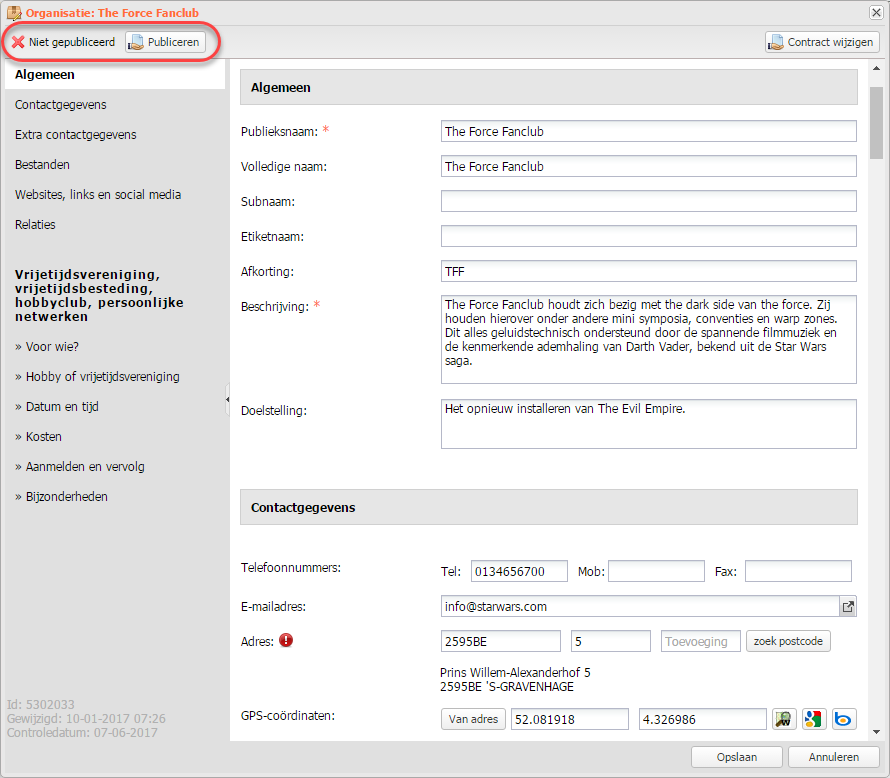Open location in street map icon
This screenshot has height=778, width=890.
tap(784, 719)
